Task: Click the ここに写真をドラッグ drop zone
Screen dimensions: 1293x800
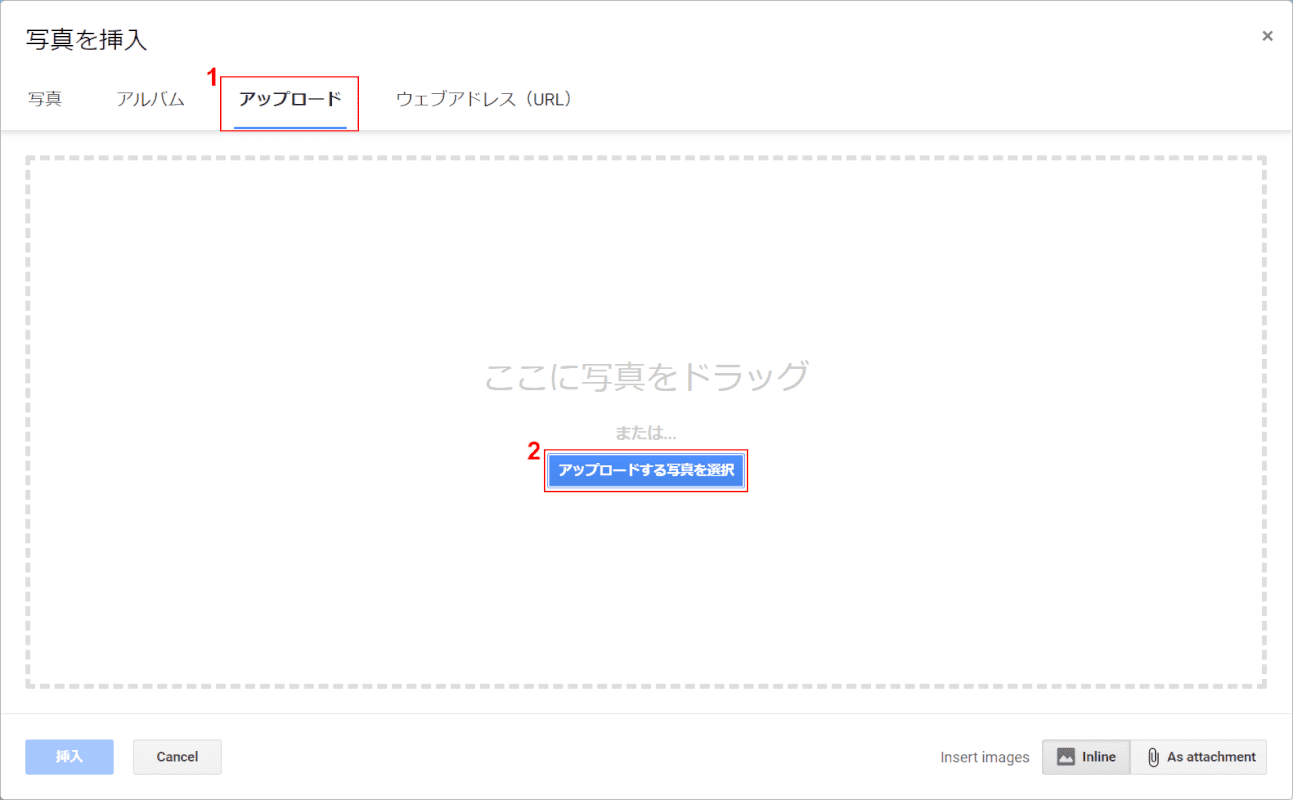Action: tap(646, 421)
